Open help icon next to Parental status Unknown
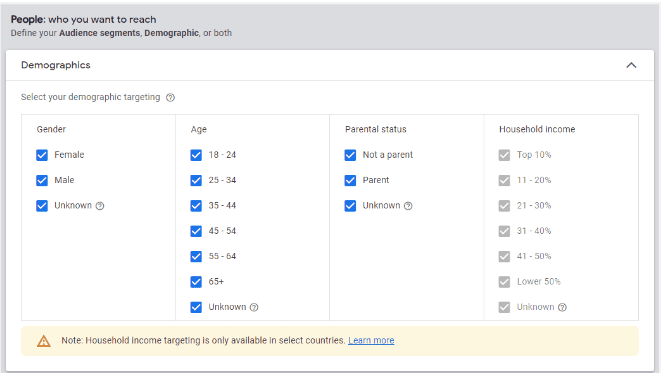This screenshot has width=662, height=373. [408, 206]
